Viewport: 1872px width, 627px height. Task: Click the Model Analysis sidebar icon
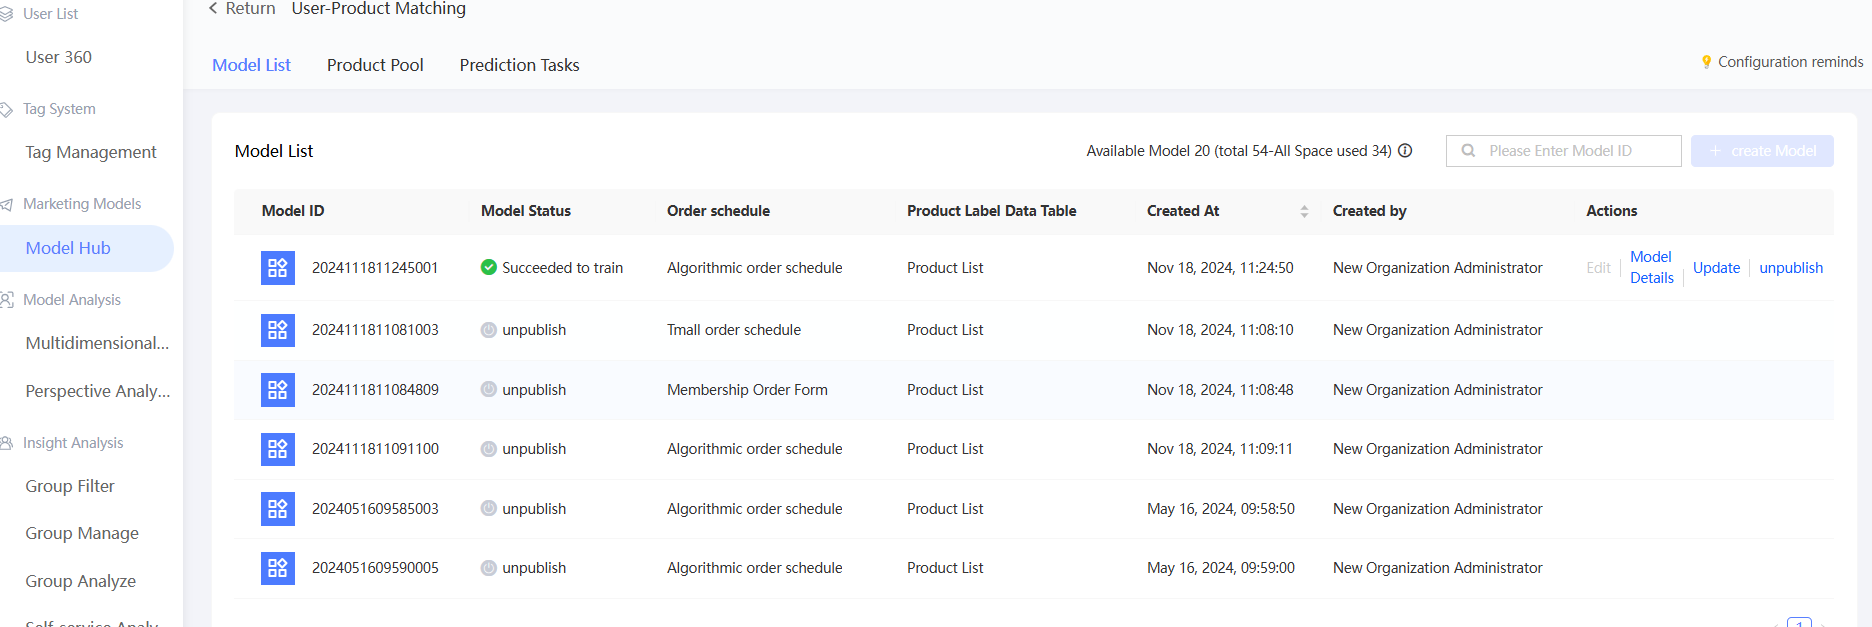[7, 300]
